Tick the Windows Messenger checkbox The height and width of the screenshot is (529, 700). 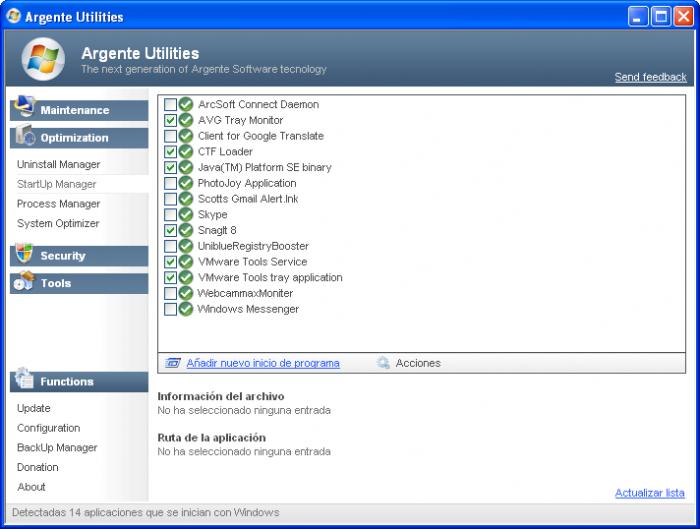[x=170, y=309]
